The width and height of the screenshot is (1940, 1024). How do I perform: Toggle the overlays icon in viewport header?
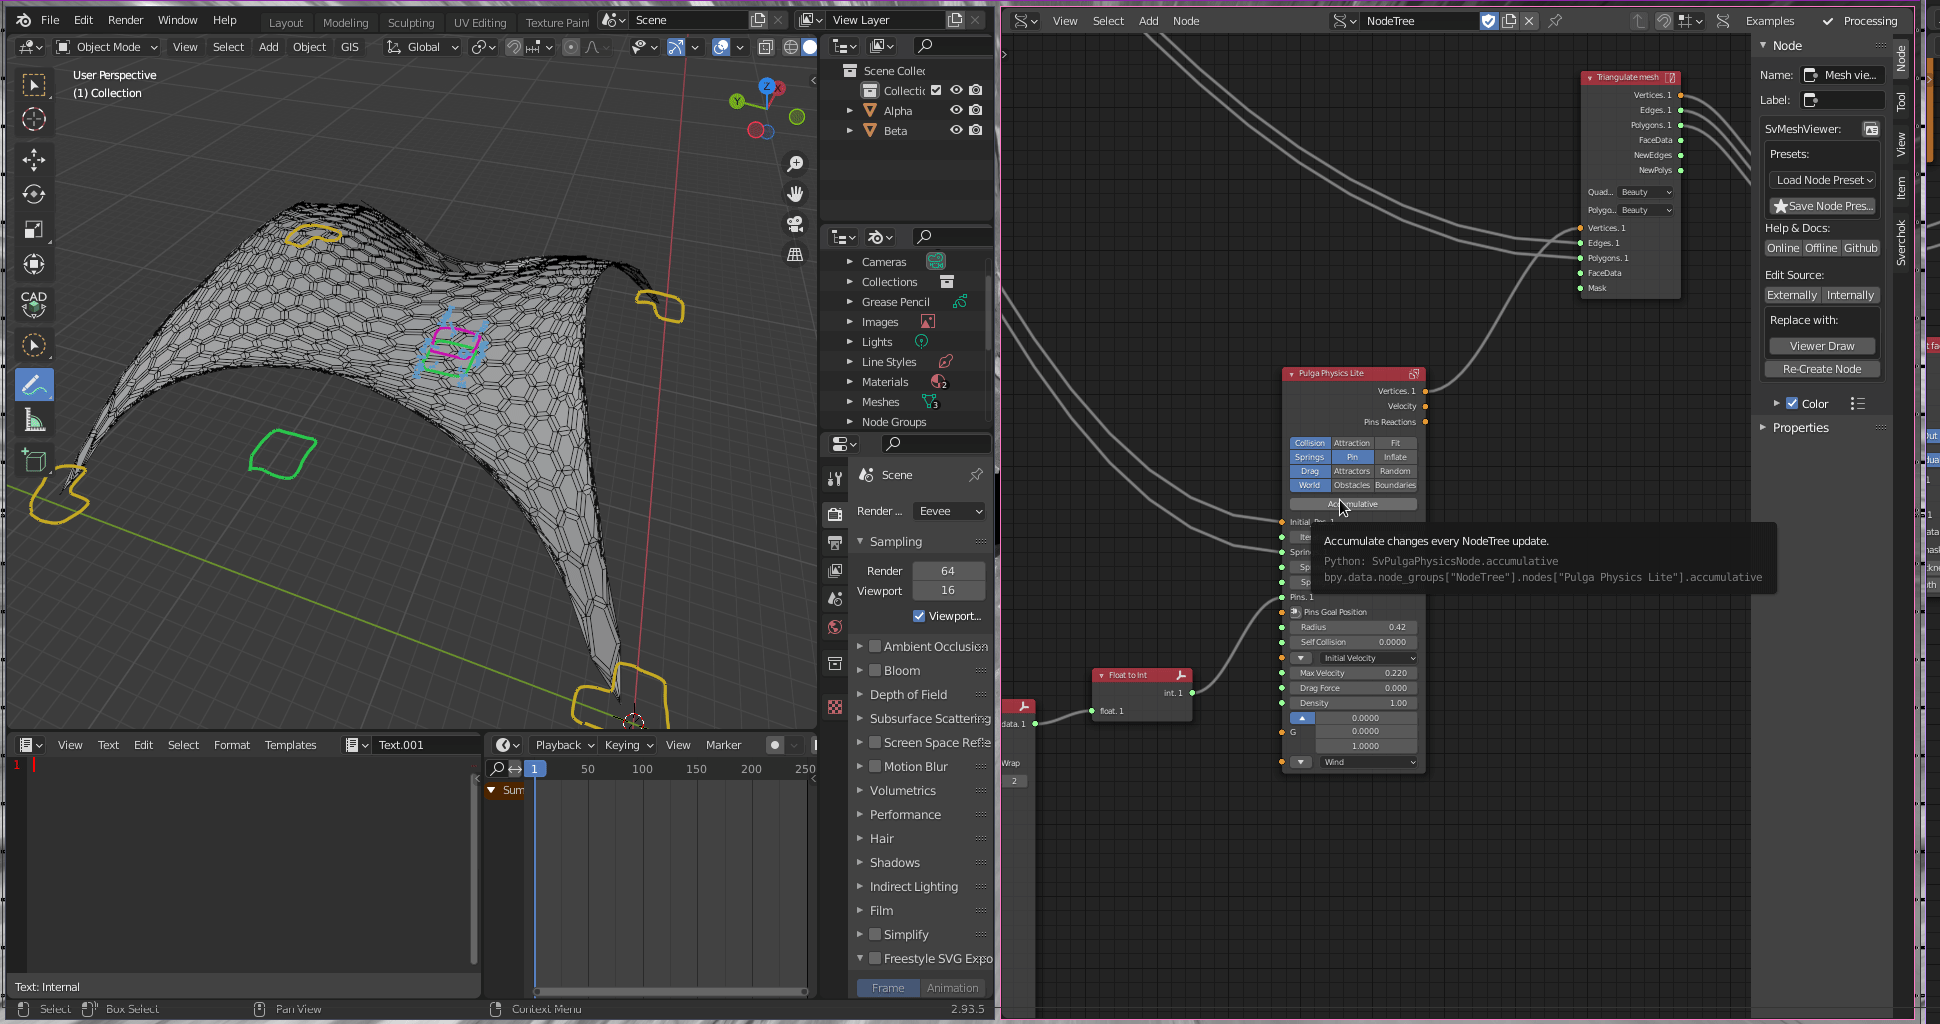pos(721,47)
